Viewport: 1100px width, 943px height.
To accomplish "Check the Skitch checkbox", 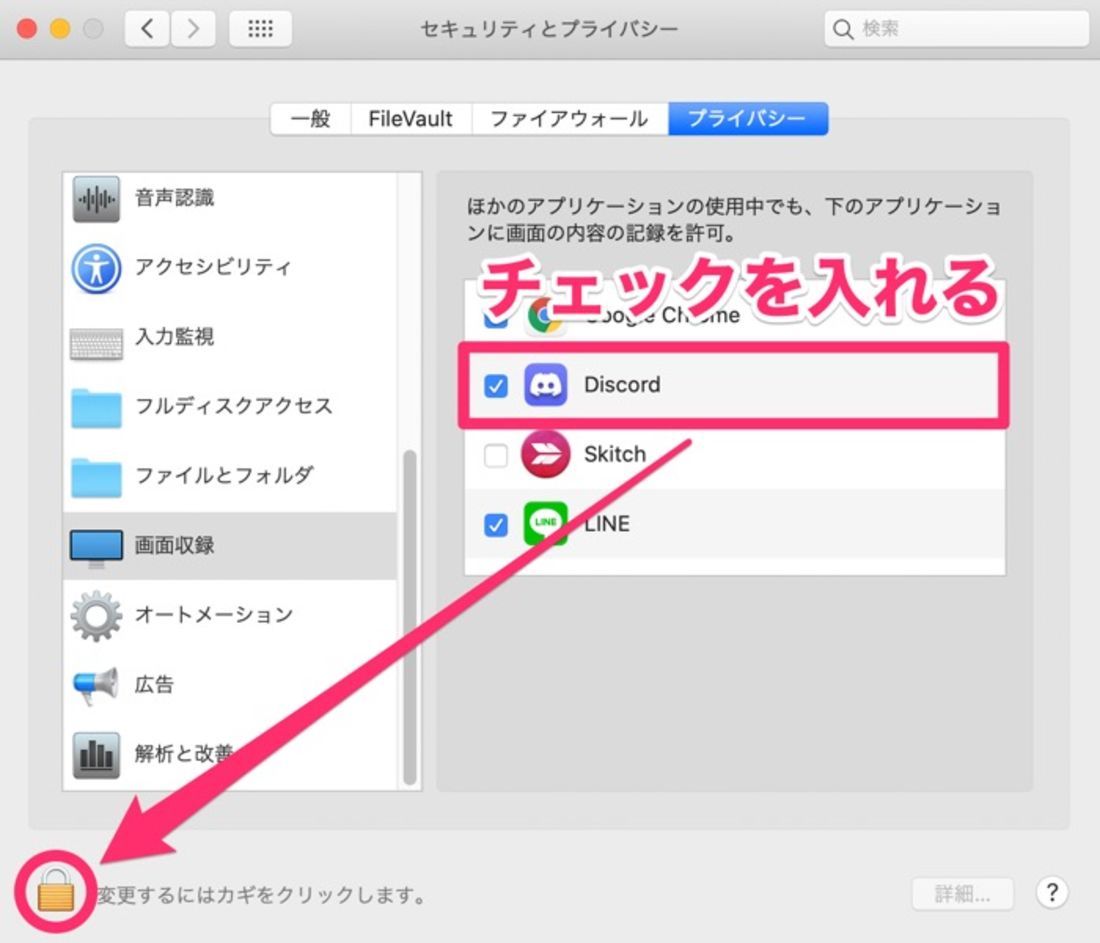I will click(496, 455).
